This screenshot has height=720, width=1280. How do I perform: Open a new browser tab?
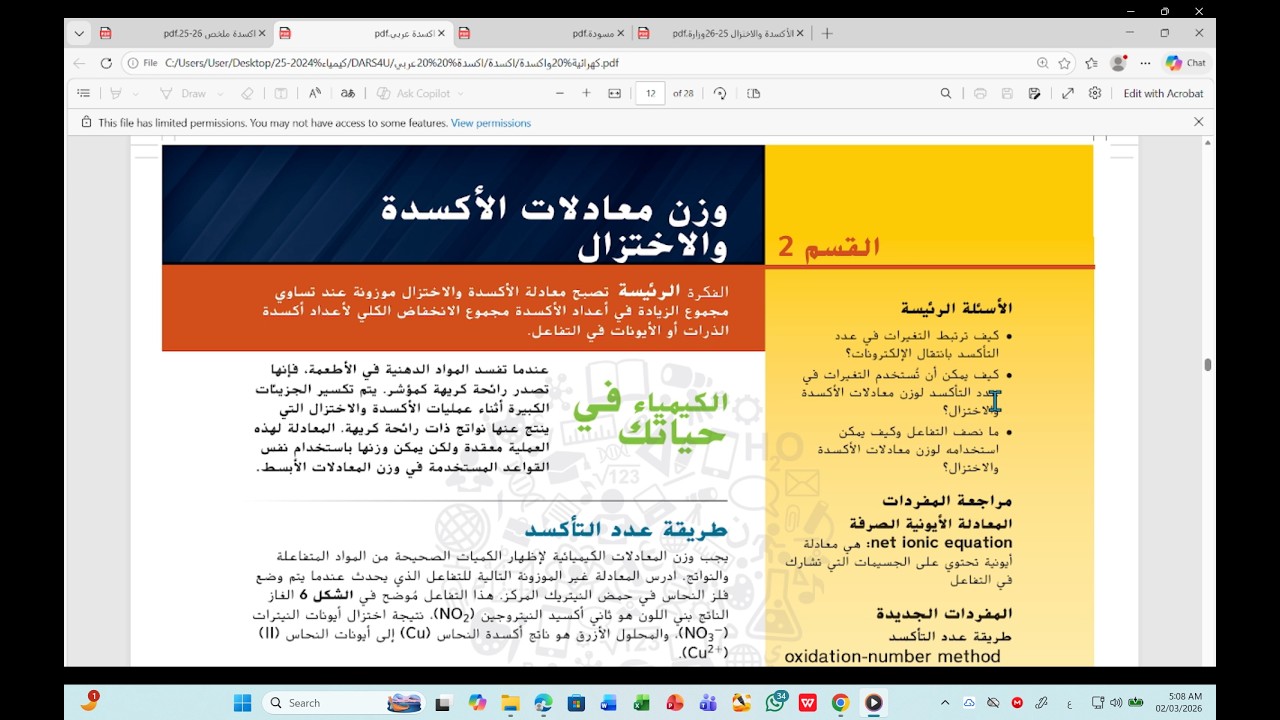(827, 33)
